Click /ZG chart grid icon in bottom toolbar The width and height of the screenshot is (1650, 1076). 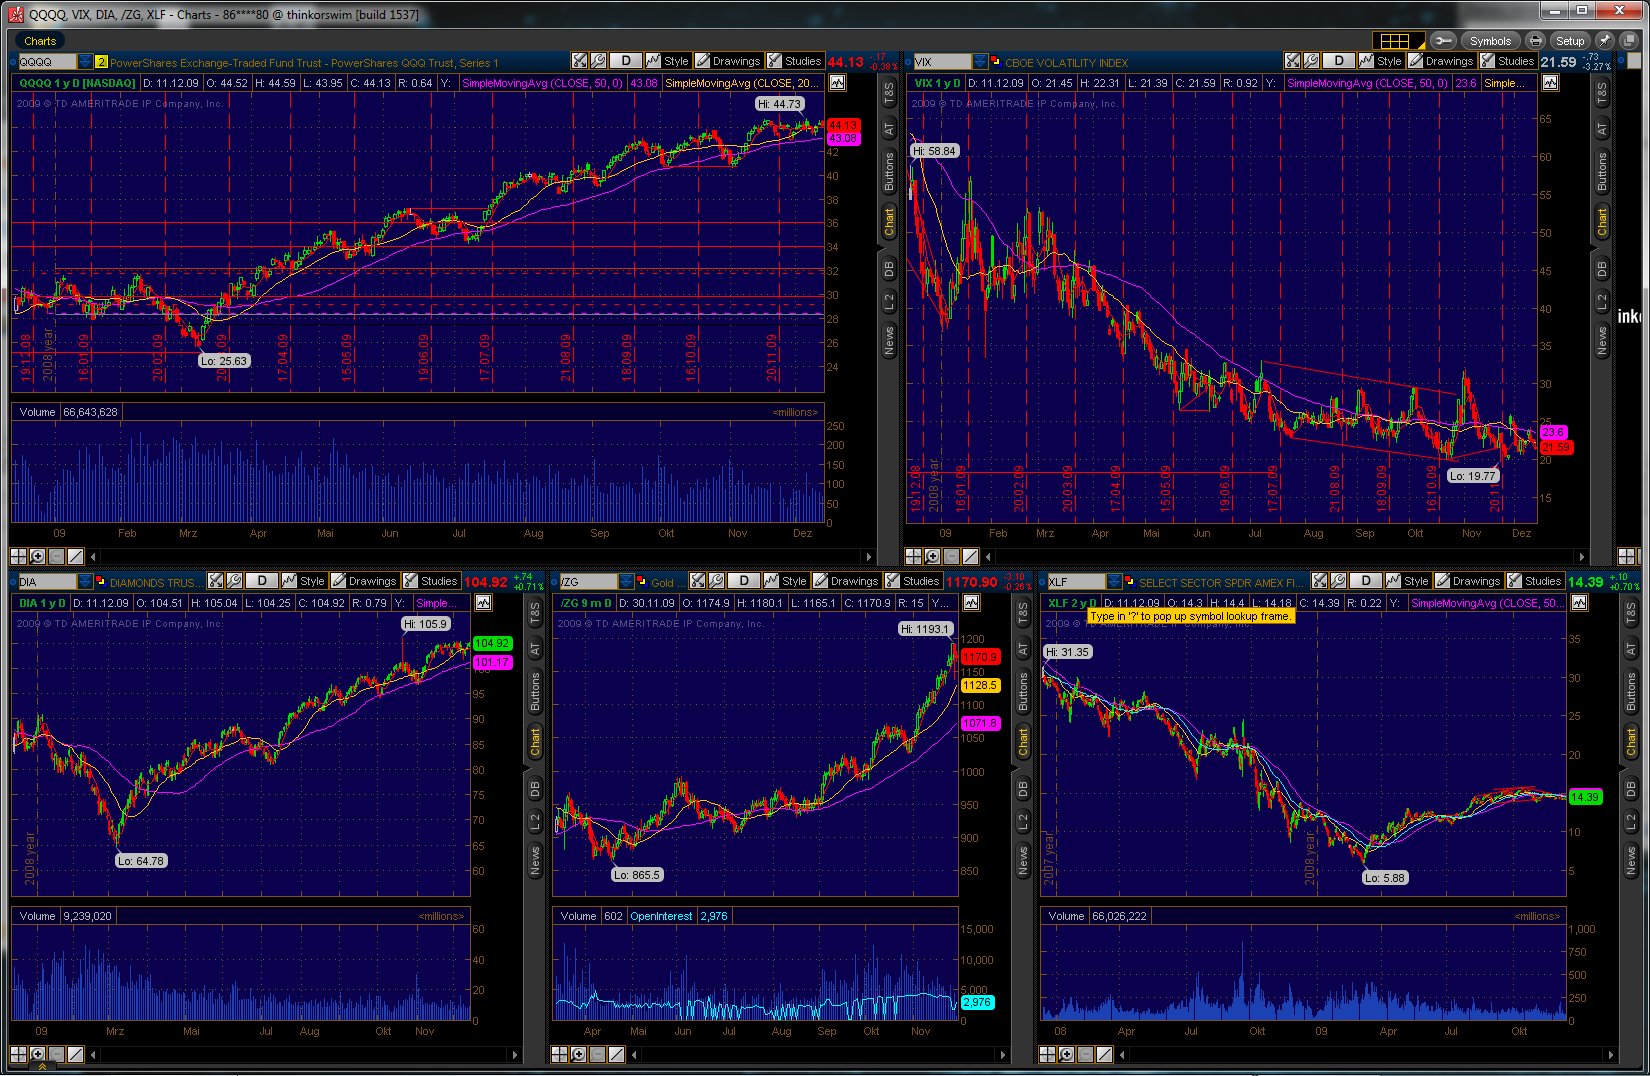point(560,1054)
